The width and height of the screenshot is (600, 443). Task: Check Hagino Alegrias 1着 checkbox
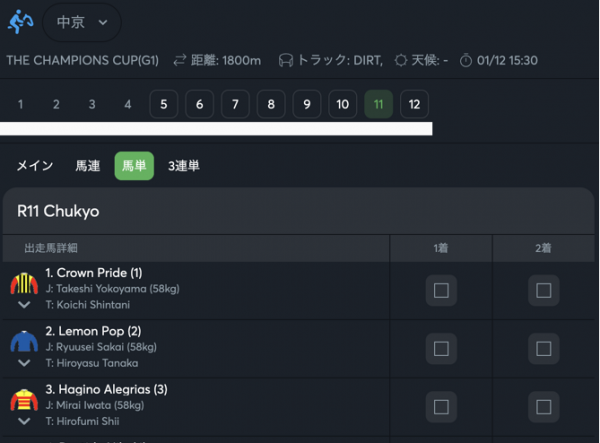(441, 407)
